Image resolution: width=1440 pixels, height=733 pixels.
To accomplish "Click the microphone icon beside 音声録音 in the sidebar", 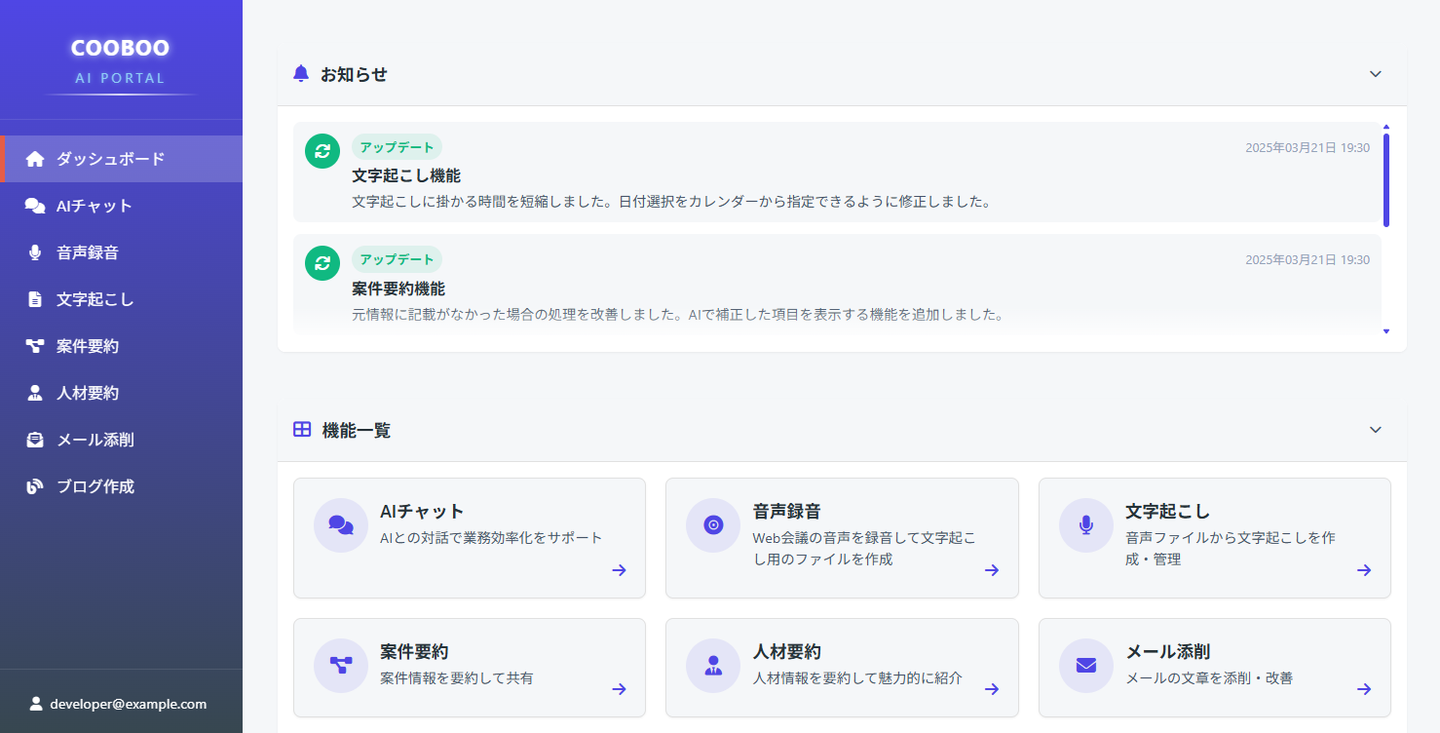I will click(35, 253).
